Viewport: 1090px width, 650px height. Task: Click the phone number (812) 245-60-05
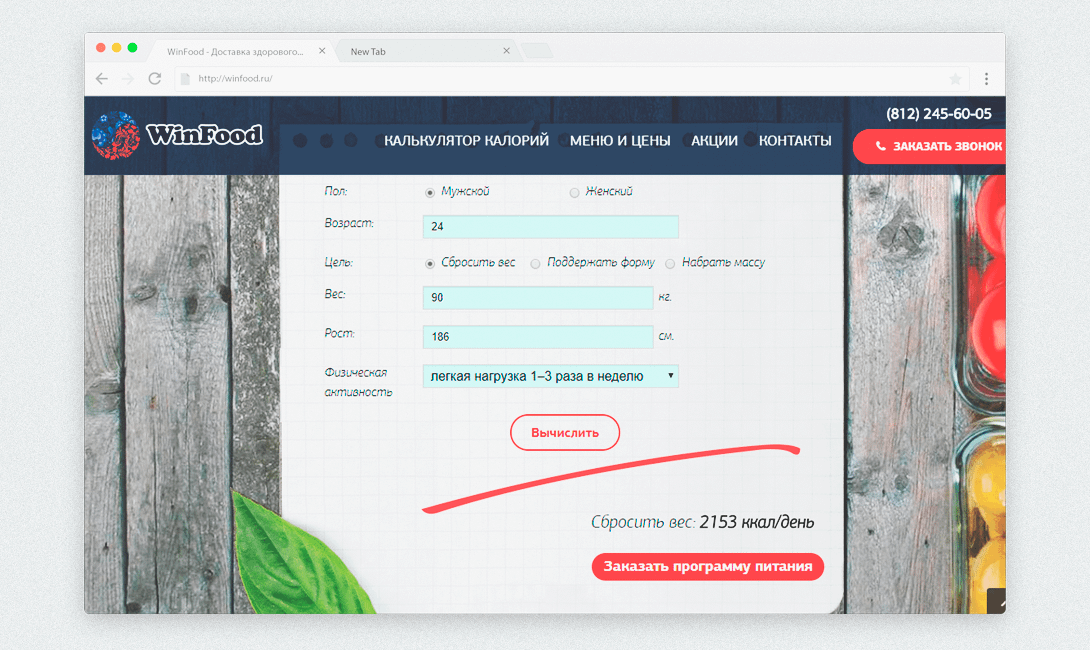[x=938, y=113]
